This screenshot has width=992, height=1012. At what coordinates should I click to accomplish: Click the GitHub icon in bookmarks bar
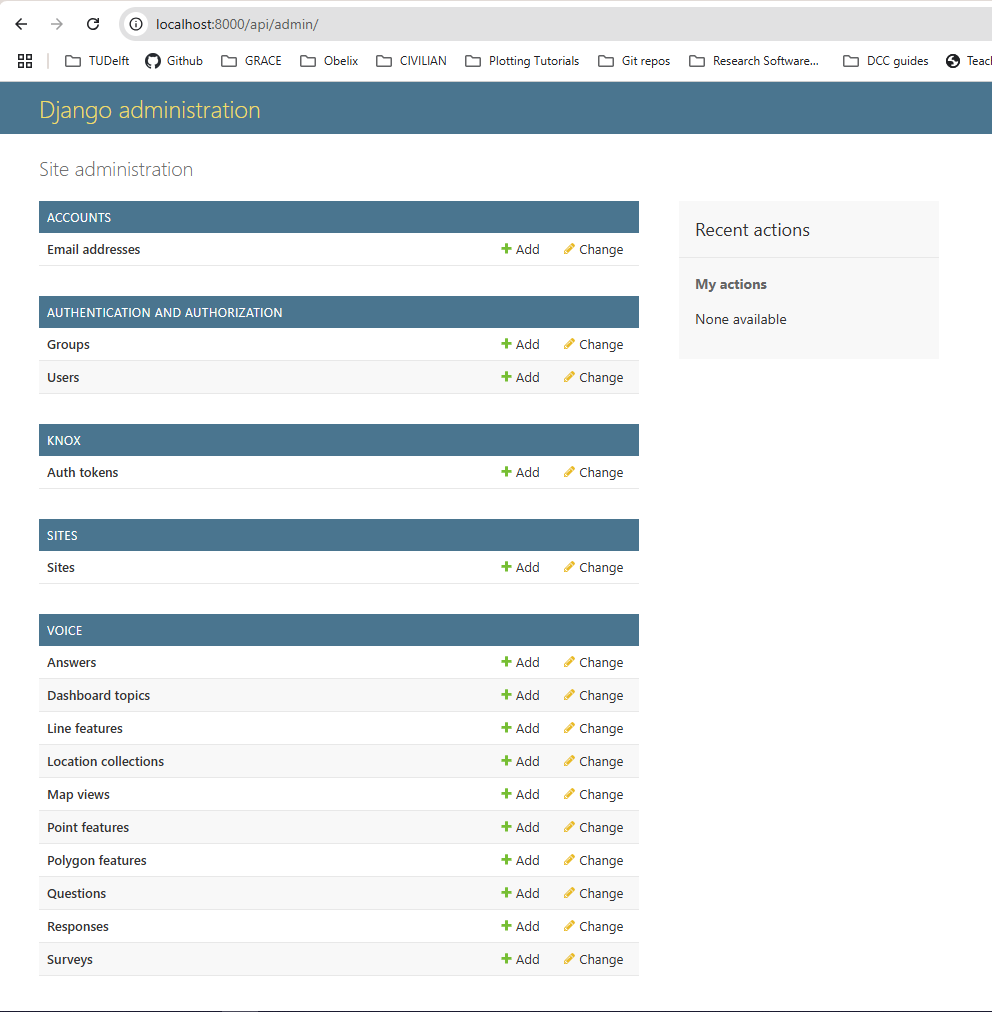click(x=152, y=61)
